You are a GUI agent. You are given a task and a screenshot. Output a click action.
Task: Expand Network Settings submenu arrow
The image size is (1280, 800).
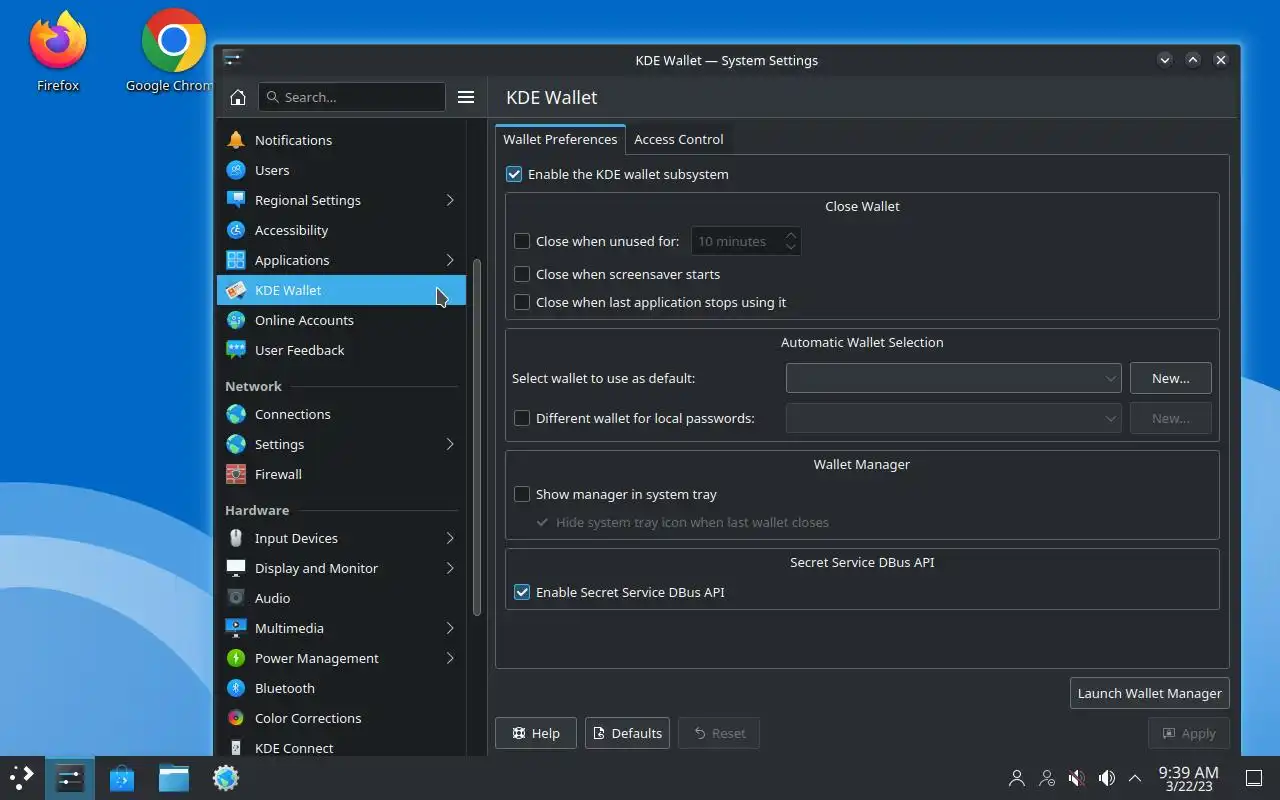[450, 444]
